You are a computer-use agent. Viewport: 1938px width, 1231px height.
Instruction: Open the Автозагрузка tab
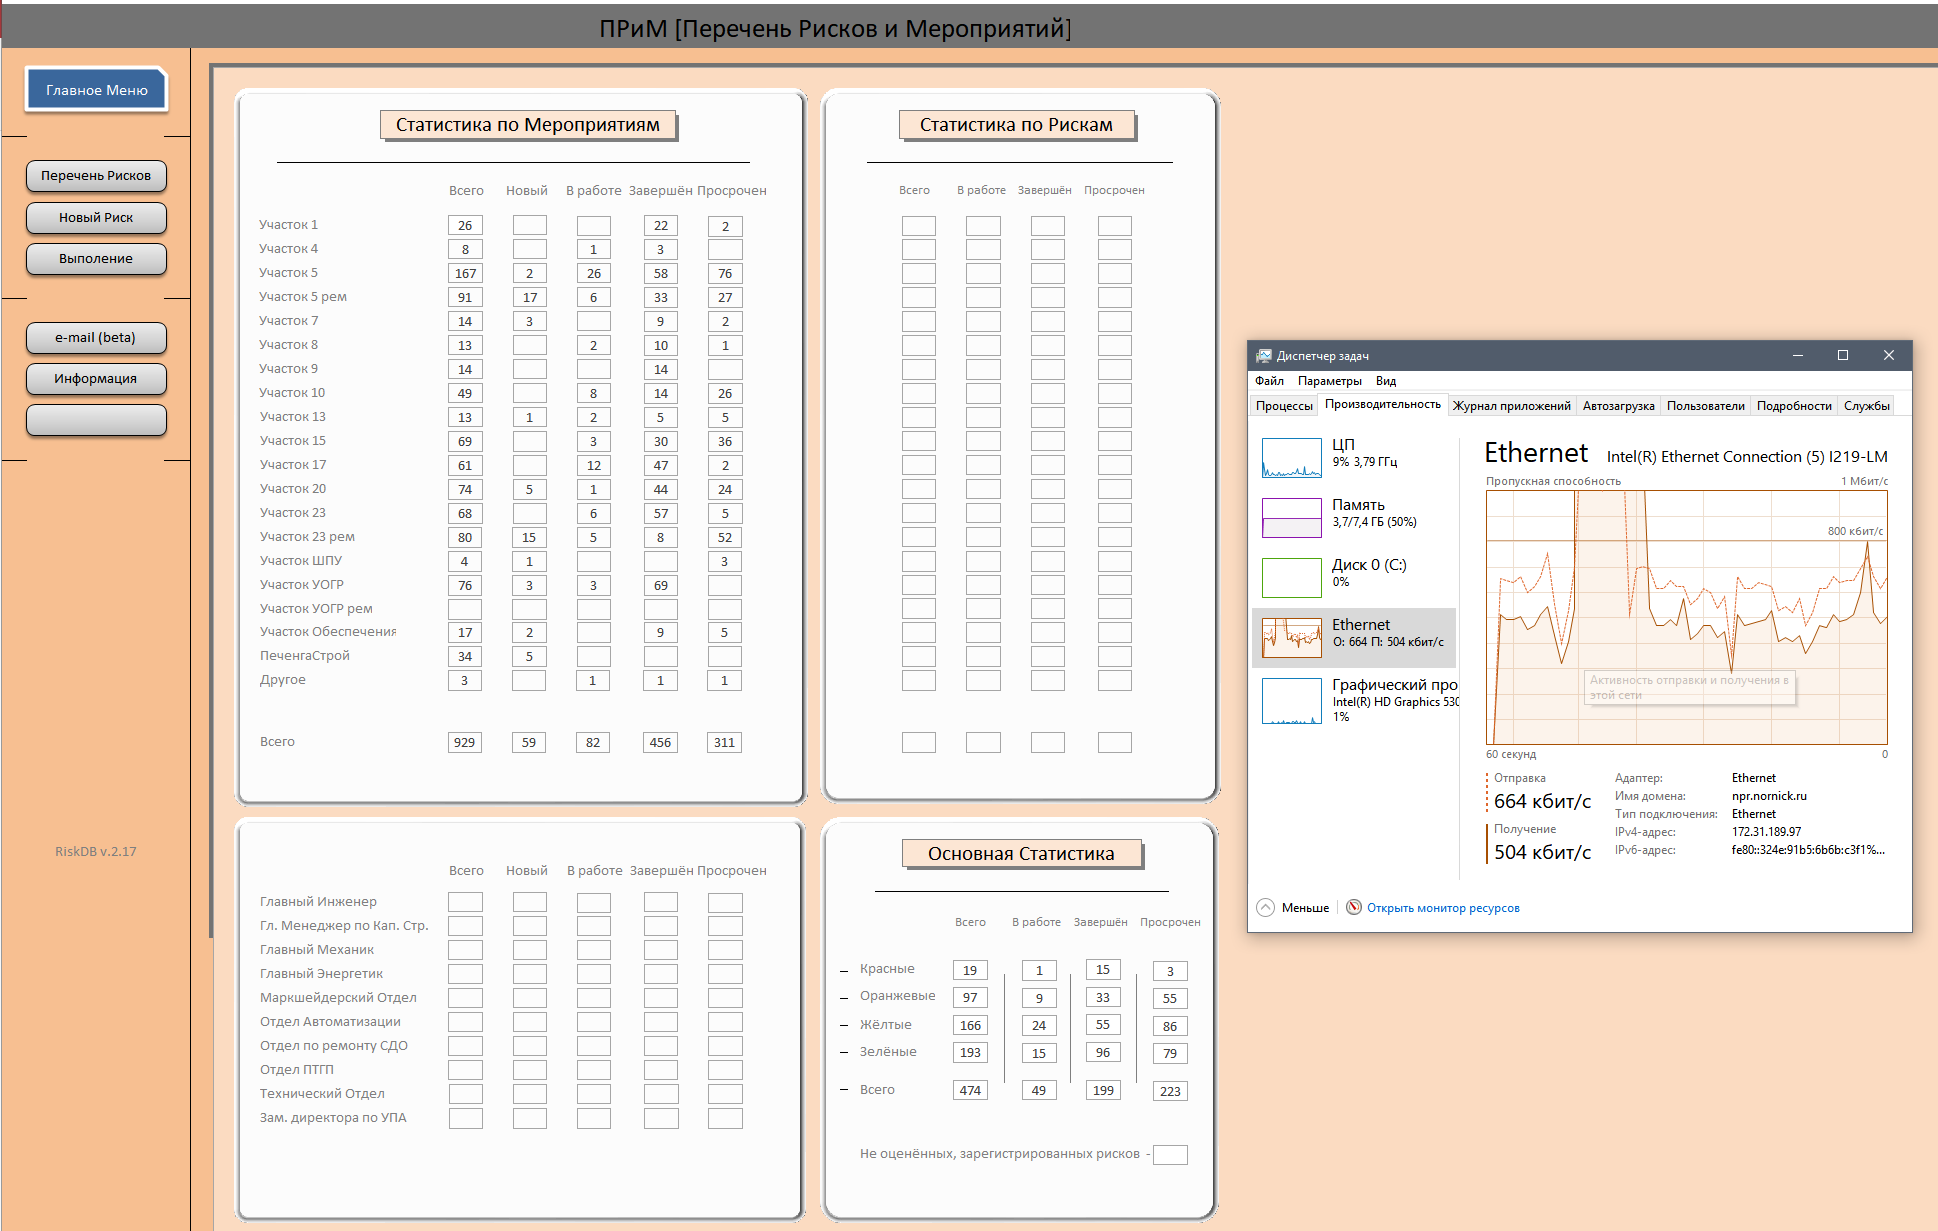click(x=1617, y=406)
